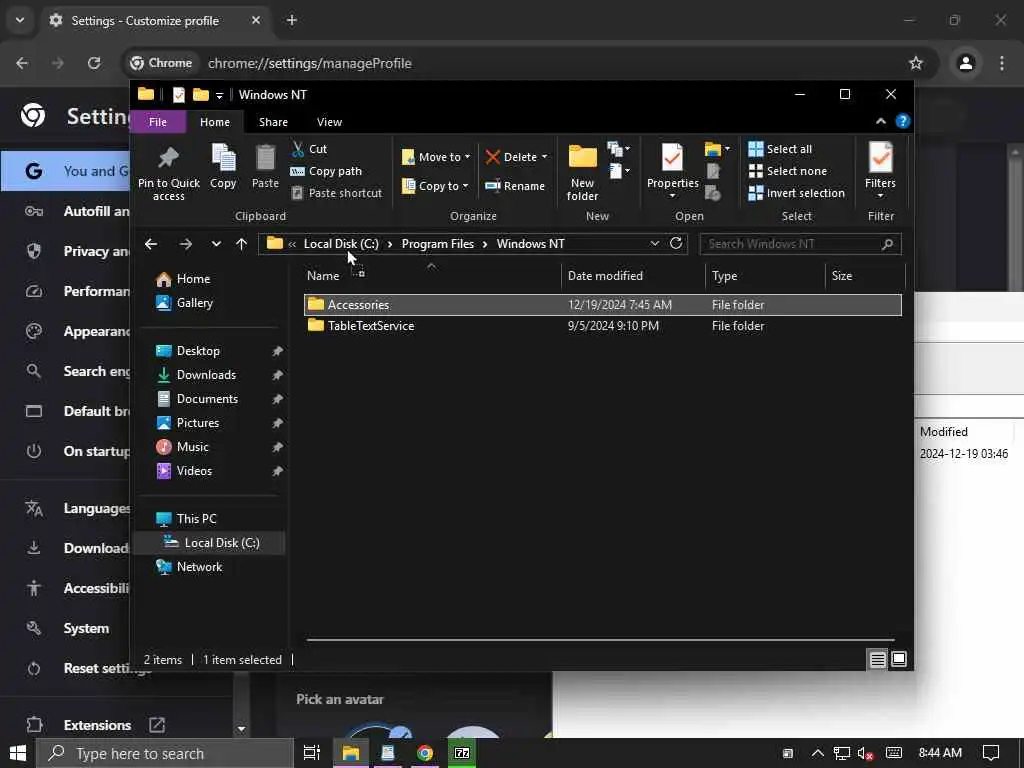The width and height of the screenshot is (1024, 768).
Task: Sort by Name column header
Action: (431, 276)
